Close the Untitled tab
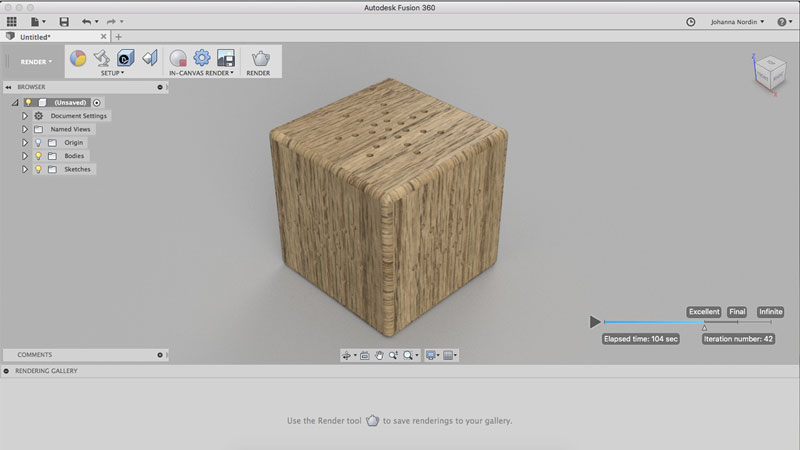800x450 pixels. pyautogui.click(x=104, y=37)
